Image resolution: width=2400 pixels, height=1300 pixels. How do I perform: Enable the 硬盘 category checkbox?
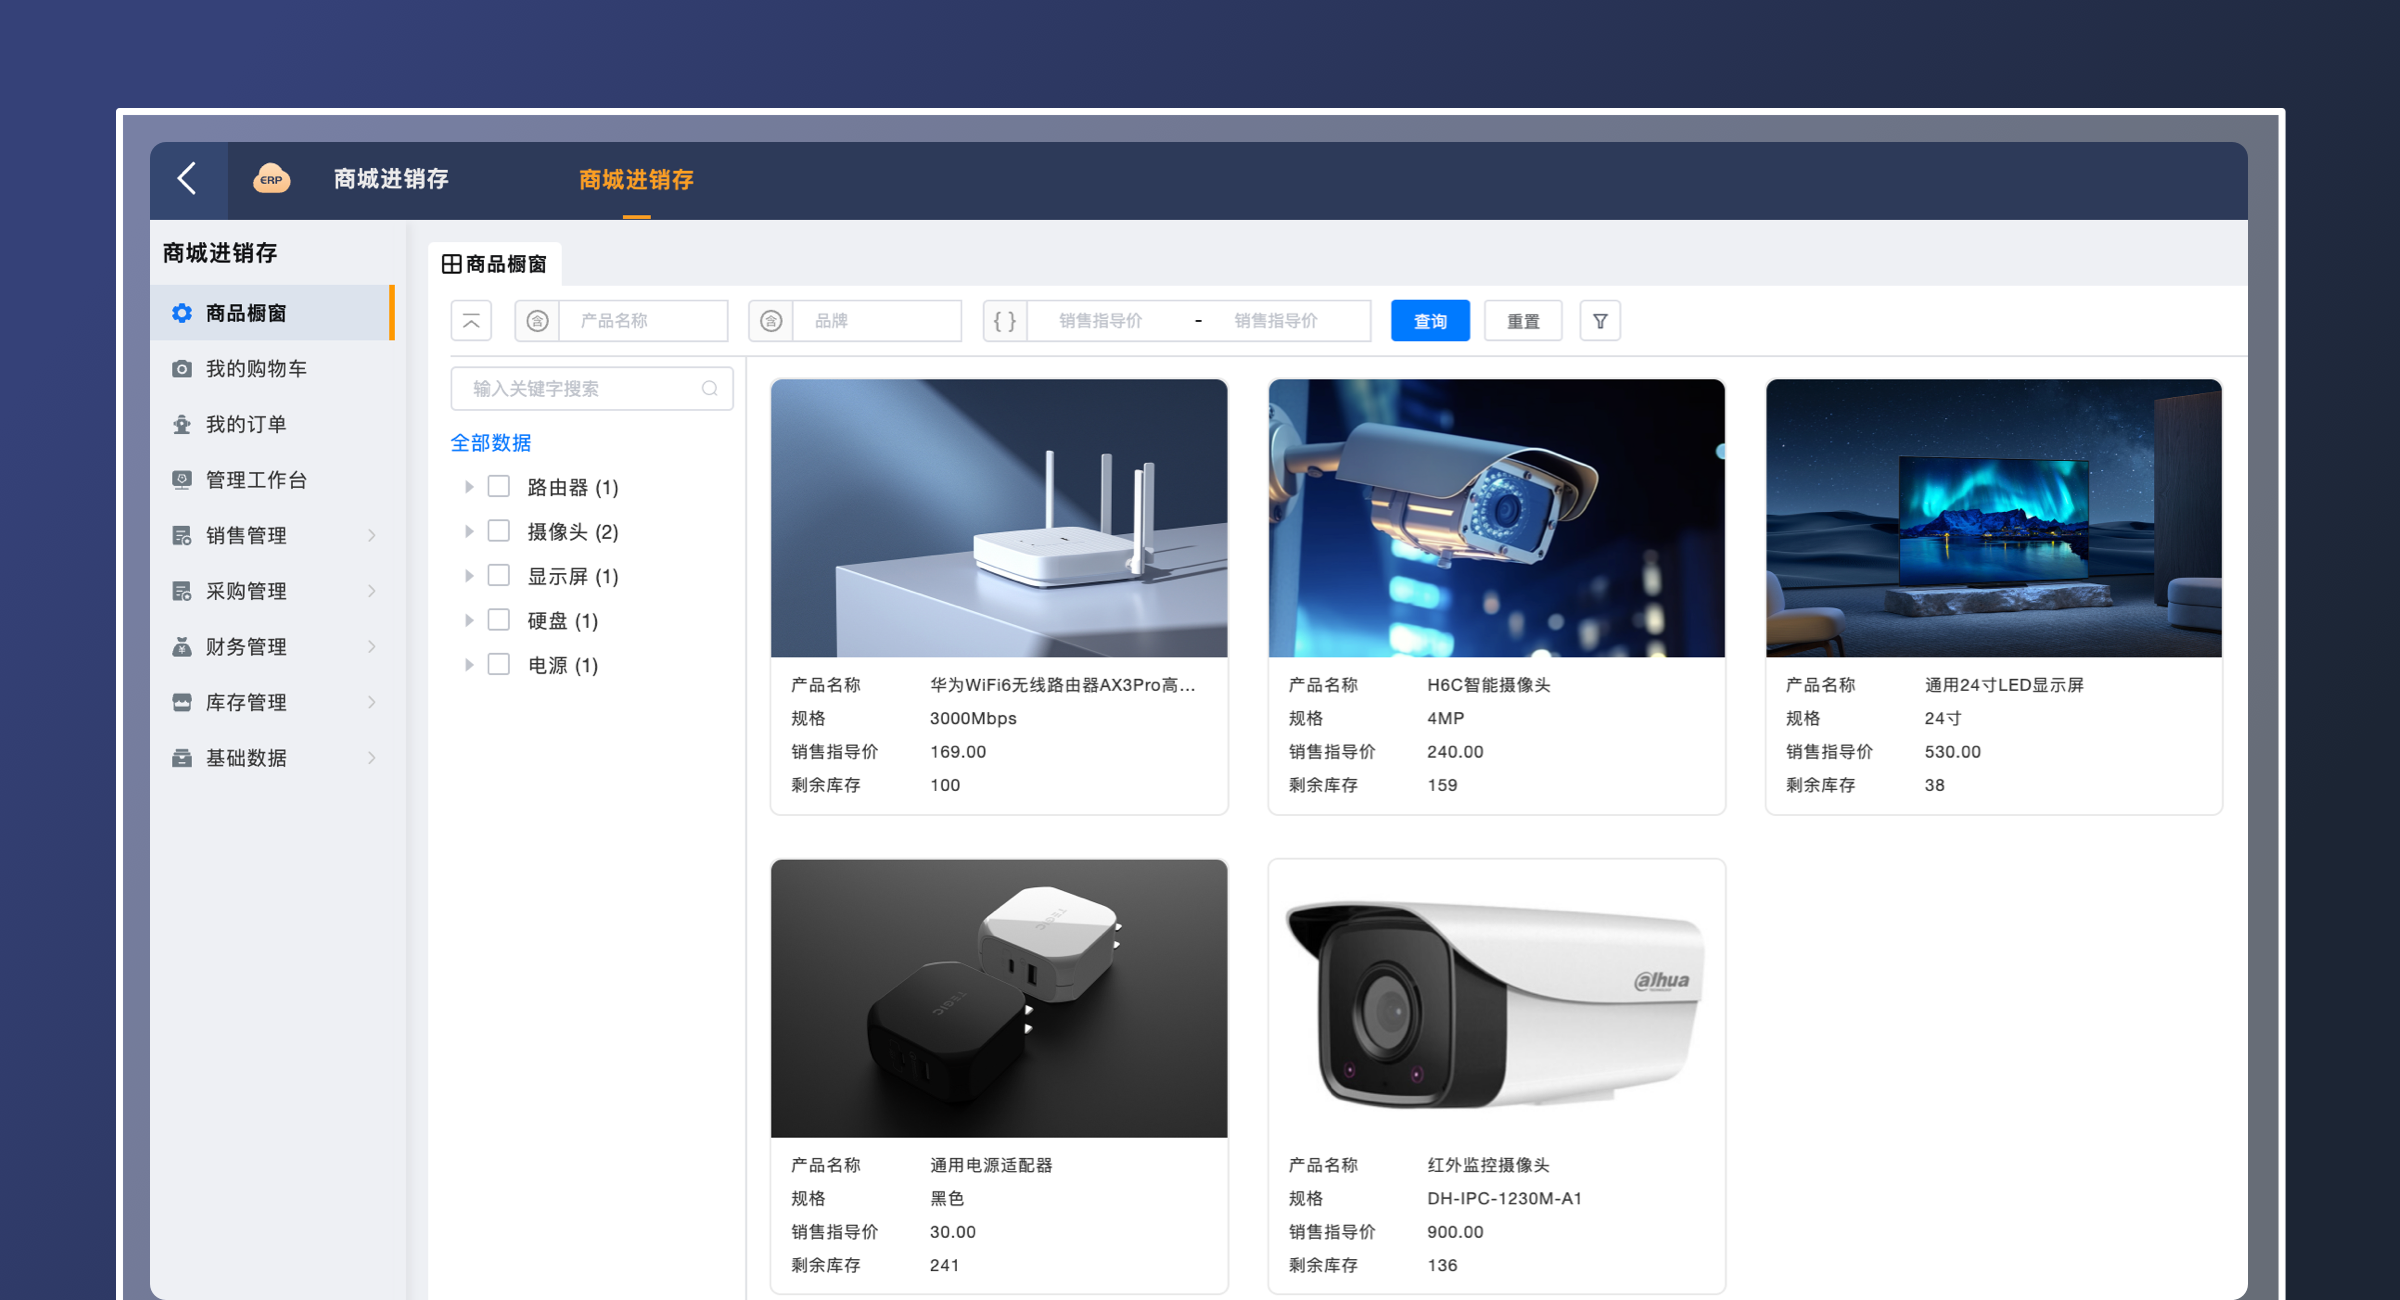(x=498, y=620)
